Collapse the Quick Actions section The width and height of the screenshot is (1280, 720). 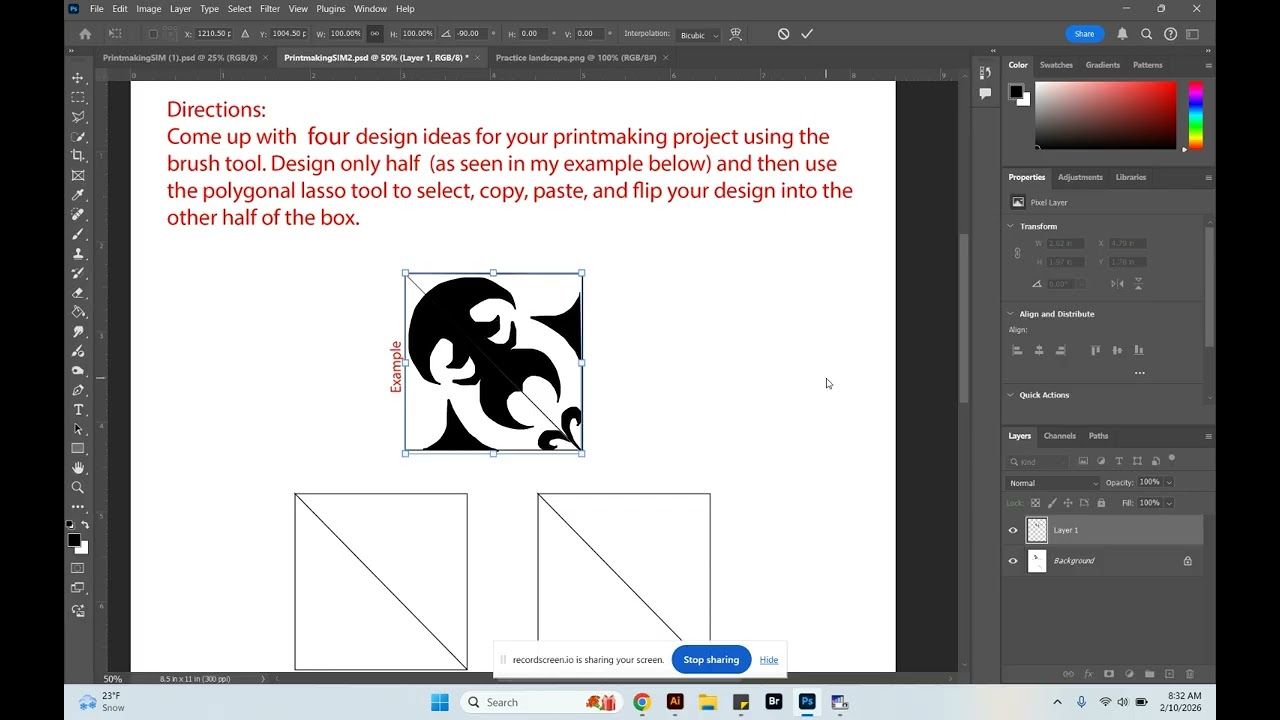tap(1011, 395)
